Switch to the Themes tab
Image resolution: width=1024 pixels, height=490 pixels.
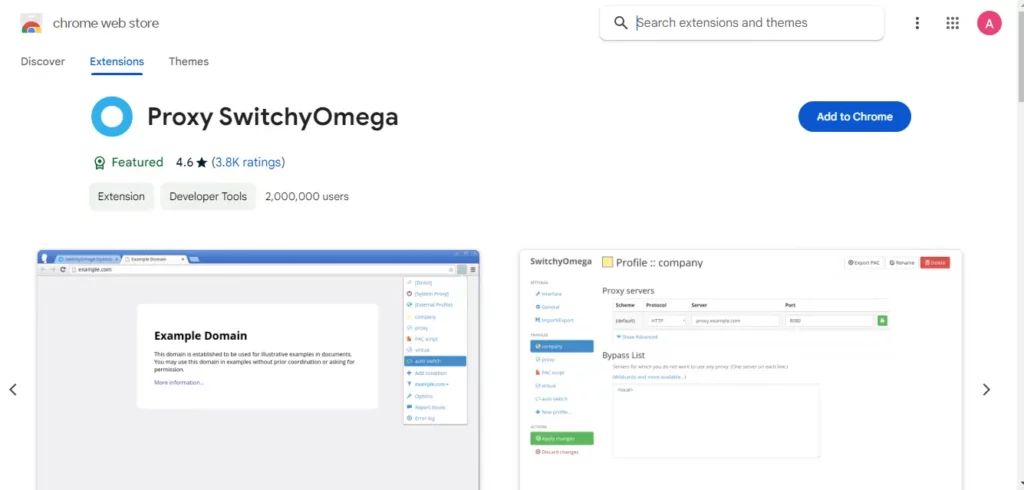[189, 61]
